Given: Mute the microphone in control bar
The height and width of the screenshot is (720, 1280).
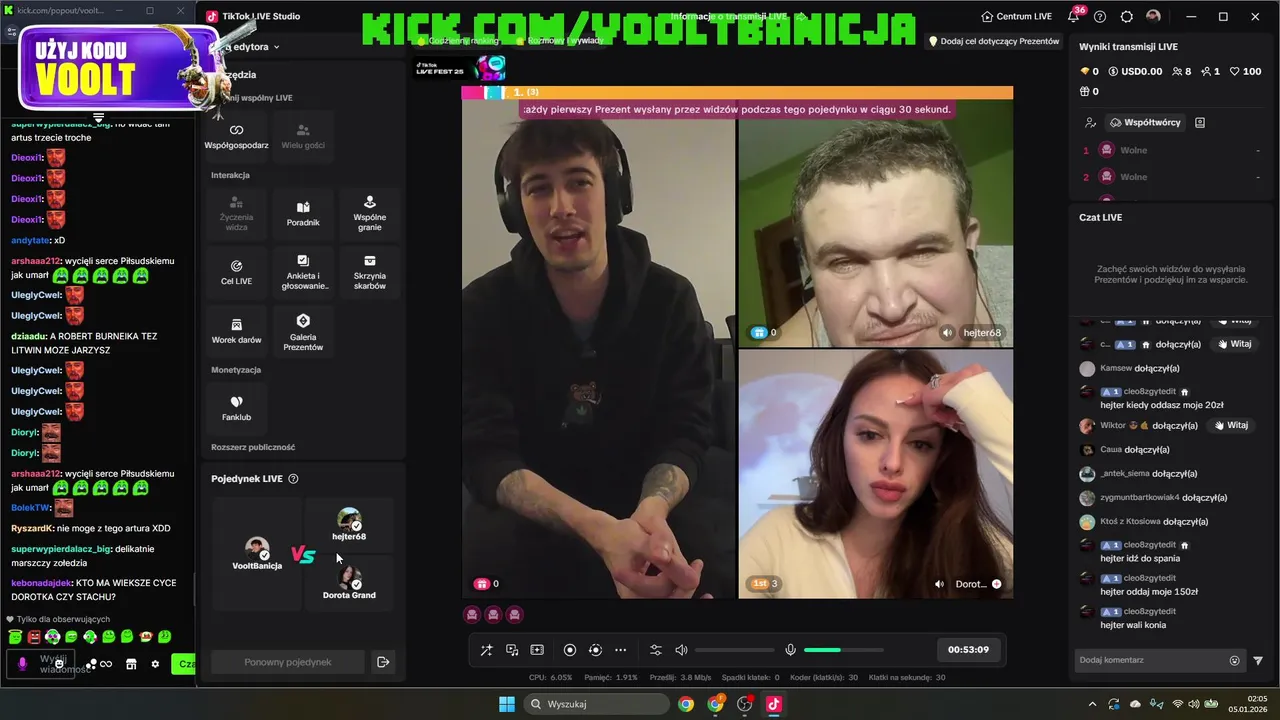Looking at the screenshot, I should [790, 650].
